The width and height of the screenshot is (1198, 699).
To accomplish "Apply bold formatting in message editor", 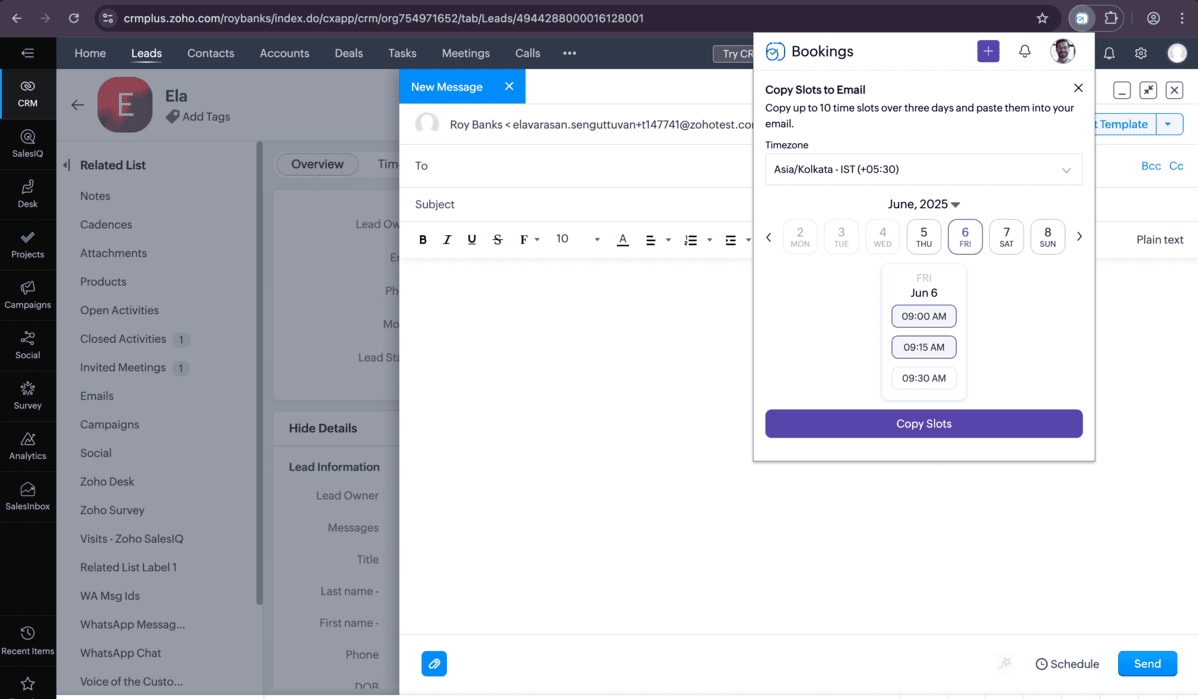I will 423,240.
